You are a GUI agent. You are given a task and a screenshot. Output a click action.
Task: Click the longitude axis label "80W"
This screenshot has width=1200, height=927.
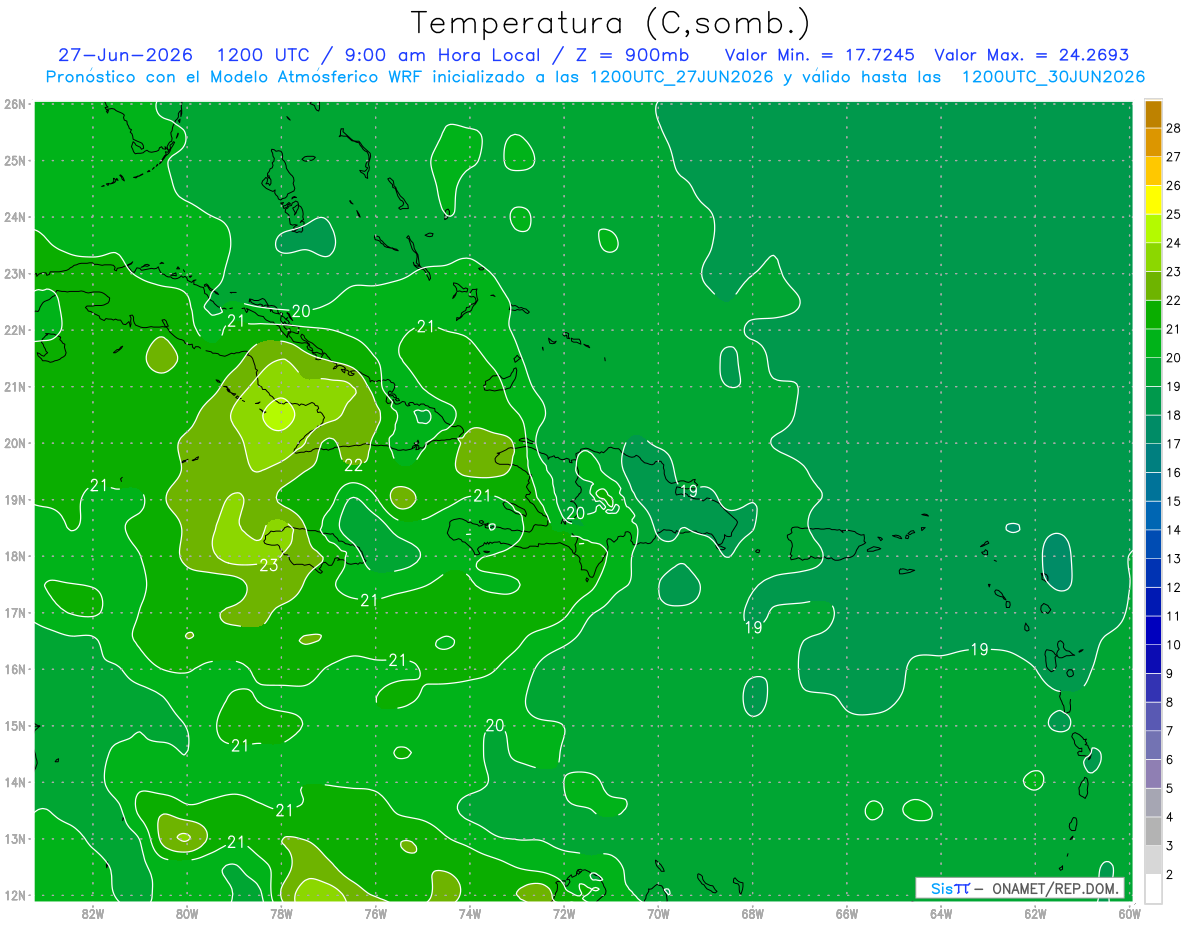(187, 912)
